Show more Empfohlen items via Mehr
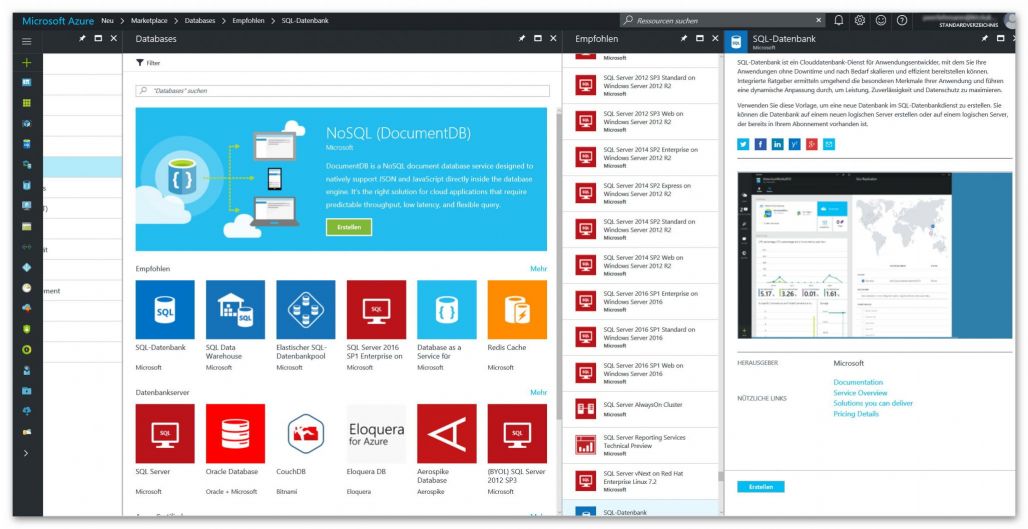Image resolution: width=1028 pixels, height=529 pixels. (x=538, y=269)
